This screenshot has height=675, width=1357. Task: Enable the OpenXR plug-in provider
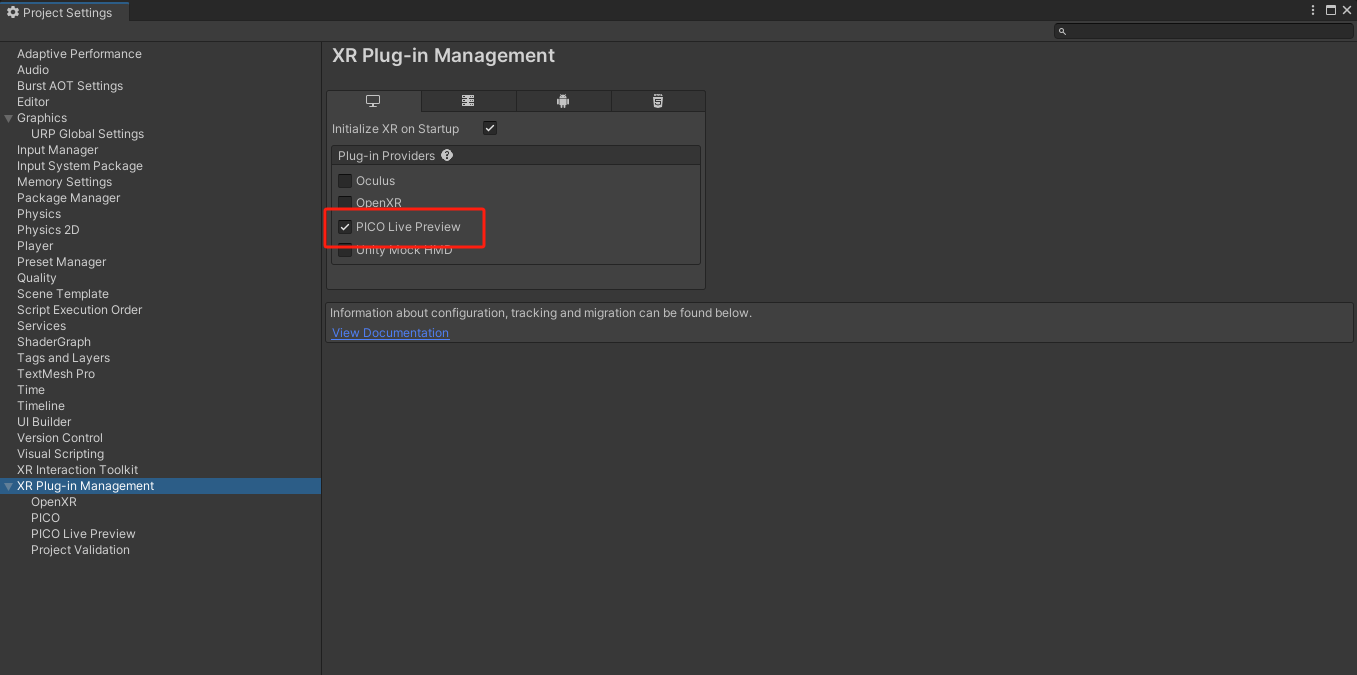pyautogui.click(x=345, y=203)
